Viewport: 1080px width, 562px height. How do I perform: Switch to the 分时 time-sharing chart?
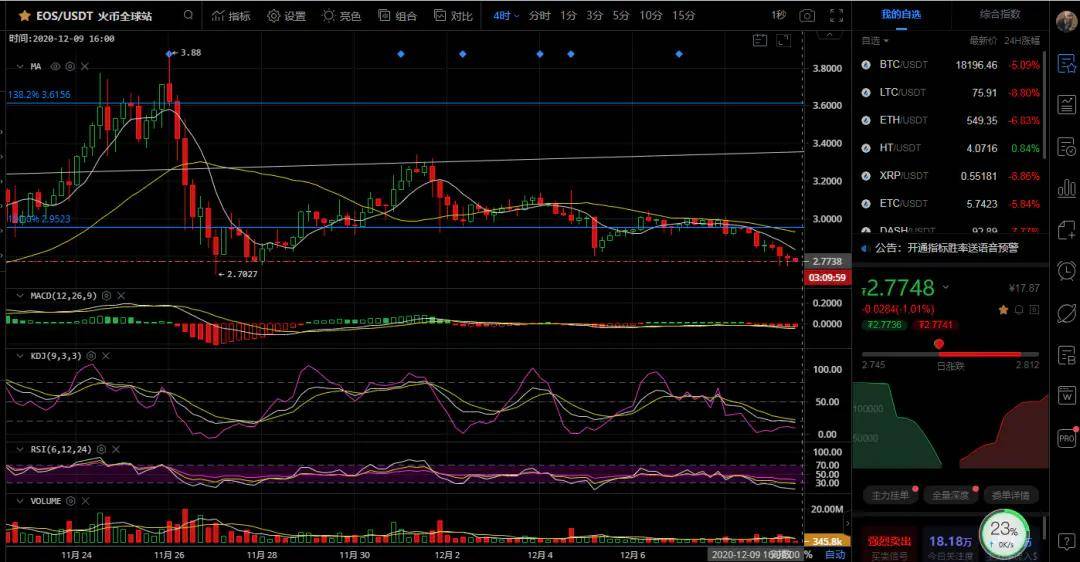click(539, 15)
